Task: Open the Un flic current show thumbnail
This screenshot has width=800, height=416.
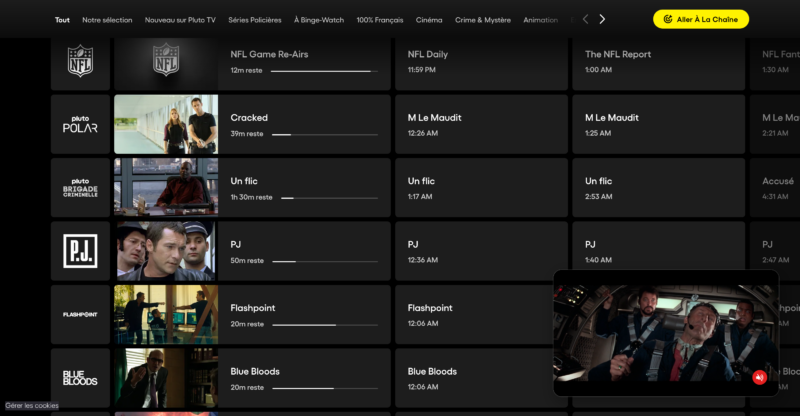Action: tap(166, 187)
